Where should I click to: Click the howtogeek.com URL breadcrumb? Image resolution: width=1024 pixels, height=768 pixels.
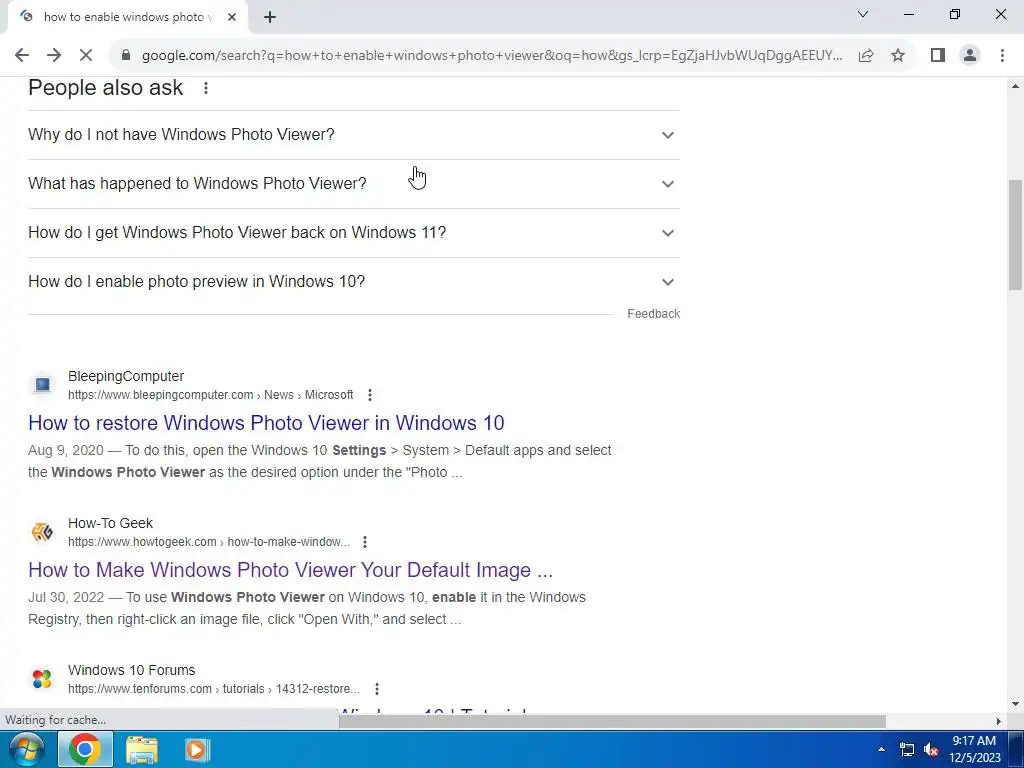pos(208,542)
